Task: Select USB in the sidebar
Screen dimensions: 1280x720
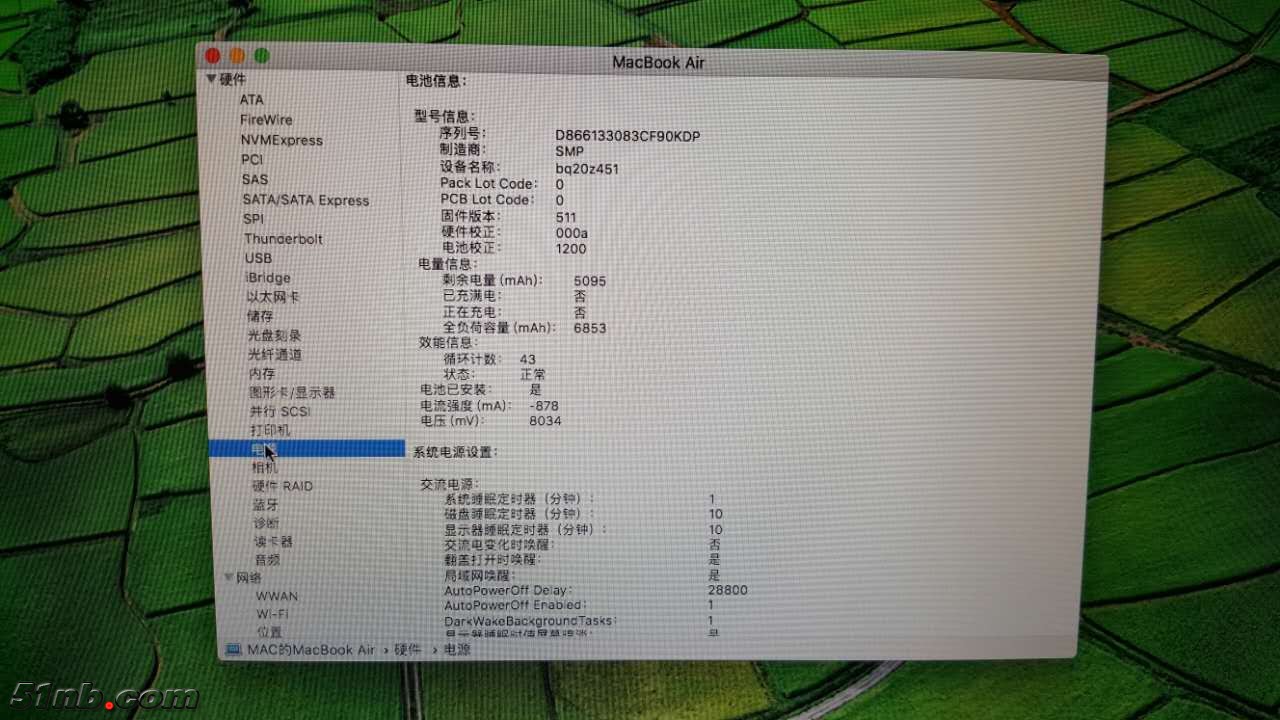Action: (x=258, y=258)
